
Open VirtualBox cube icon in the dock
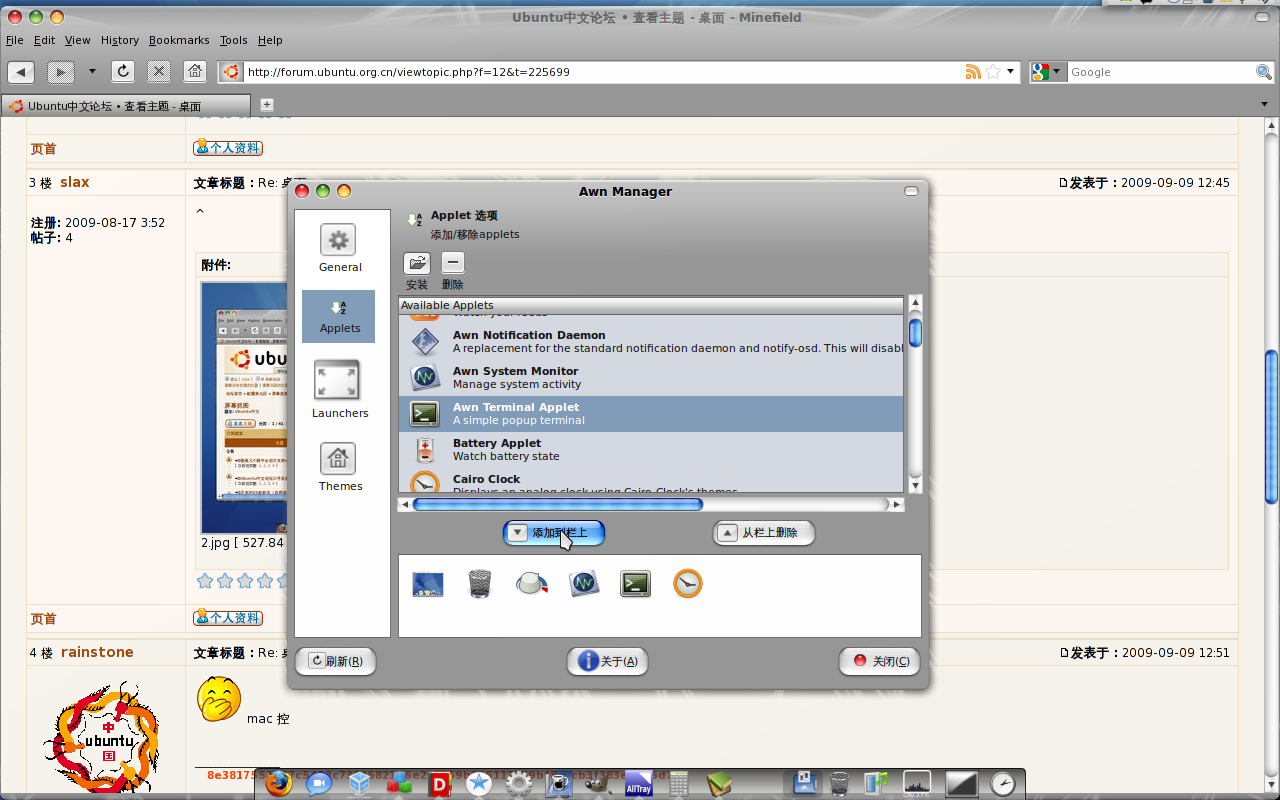(359, 783)
